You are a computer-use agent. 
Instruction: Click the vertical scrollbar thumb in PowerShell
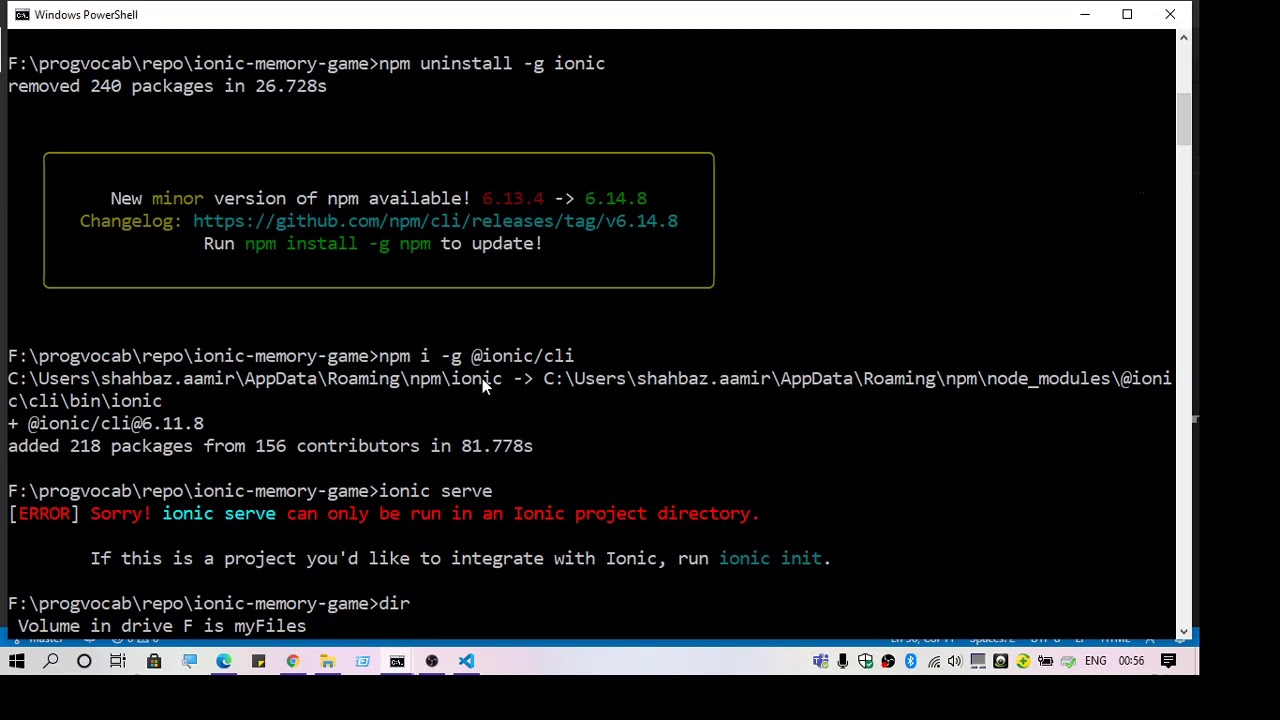(x=1184, y=120)
